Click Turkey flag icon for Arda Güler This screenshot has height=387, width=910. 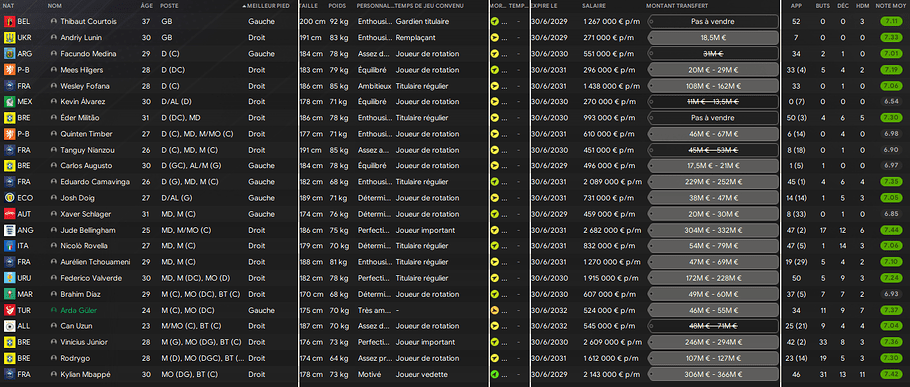pyautogui.click(x=9, y=310)
